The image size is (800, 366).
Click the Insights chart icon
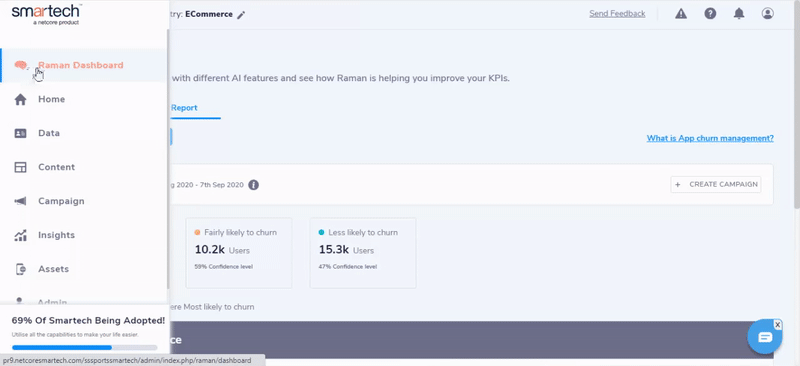tap(20, 235)
